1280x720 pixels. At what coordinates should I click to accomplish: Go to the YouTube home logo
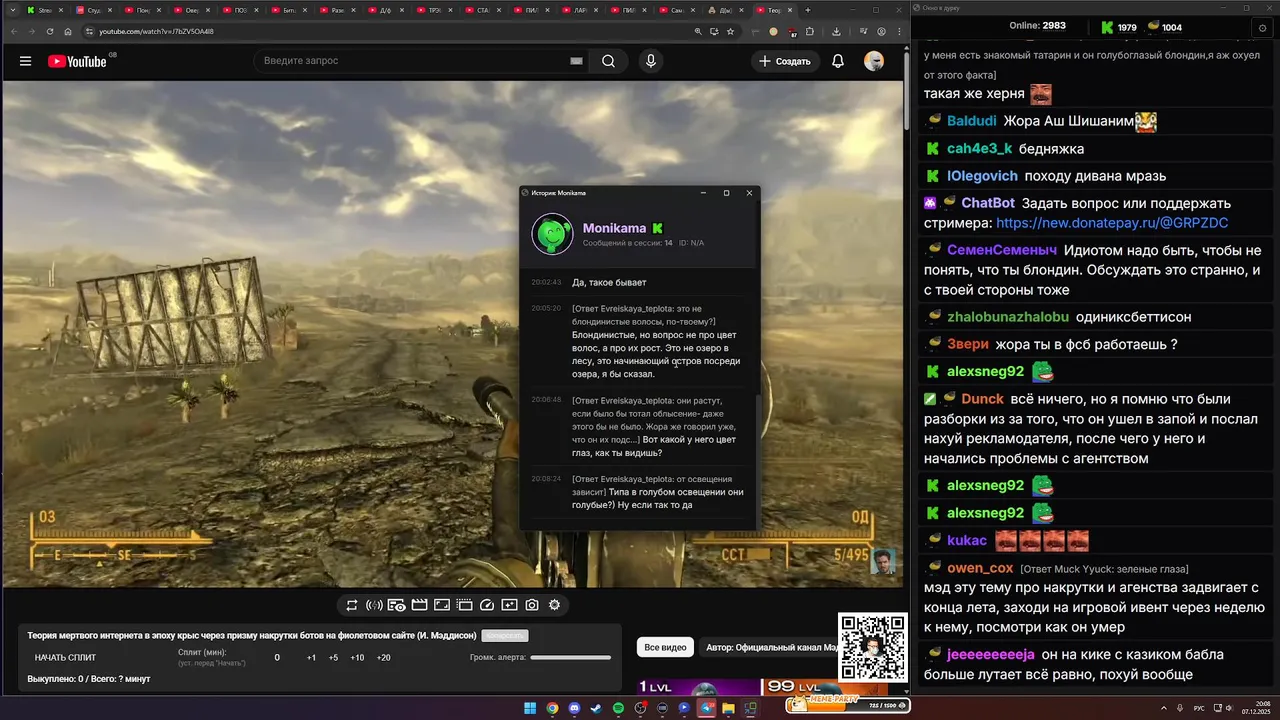pos(77,61)
